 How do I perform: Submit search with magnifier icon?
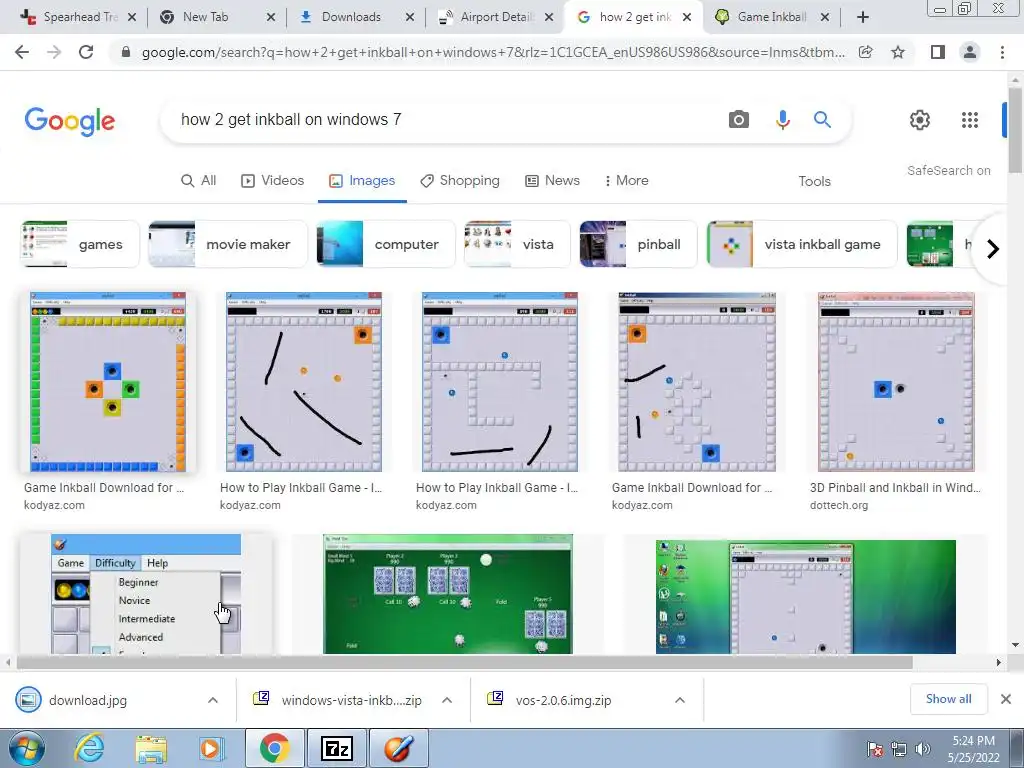point(822,120)
